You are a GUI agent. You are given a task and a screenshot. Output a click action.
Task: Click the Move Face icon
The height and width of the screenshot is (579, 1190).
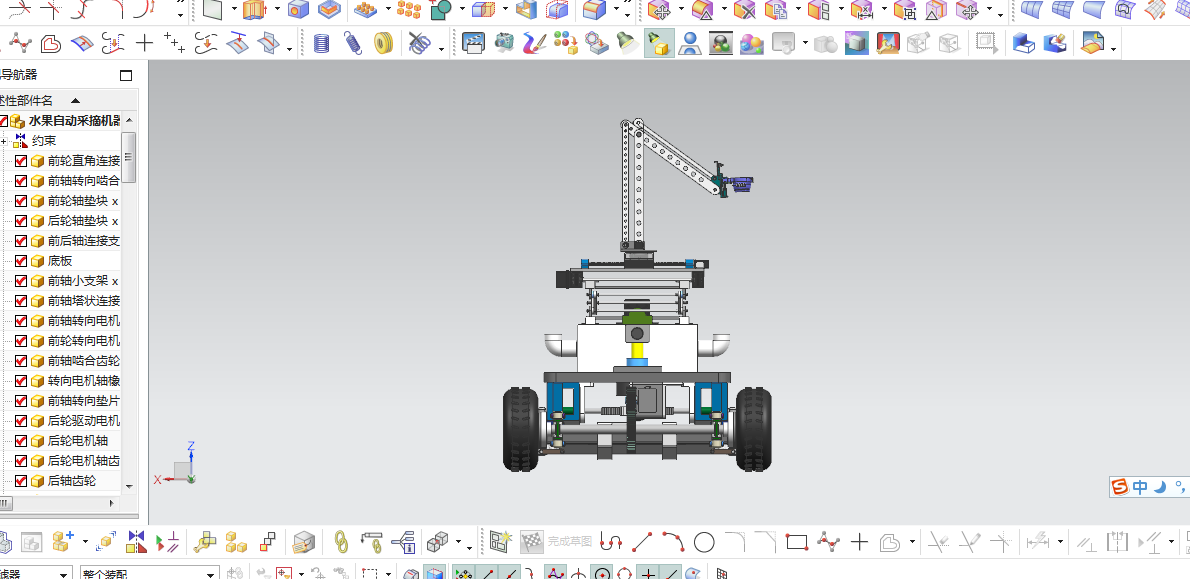click(x=660, y=10)
